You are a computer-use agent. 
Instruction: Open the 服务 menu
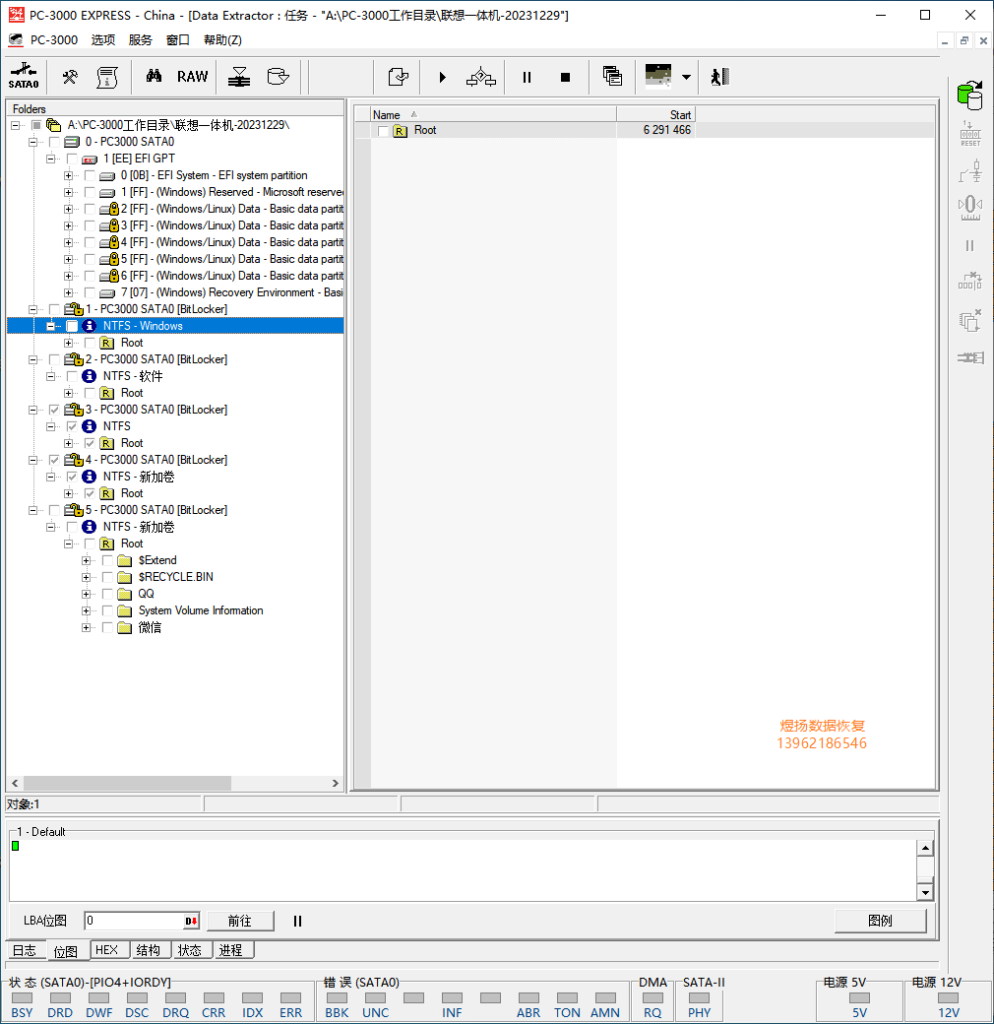point(140,40)
